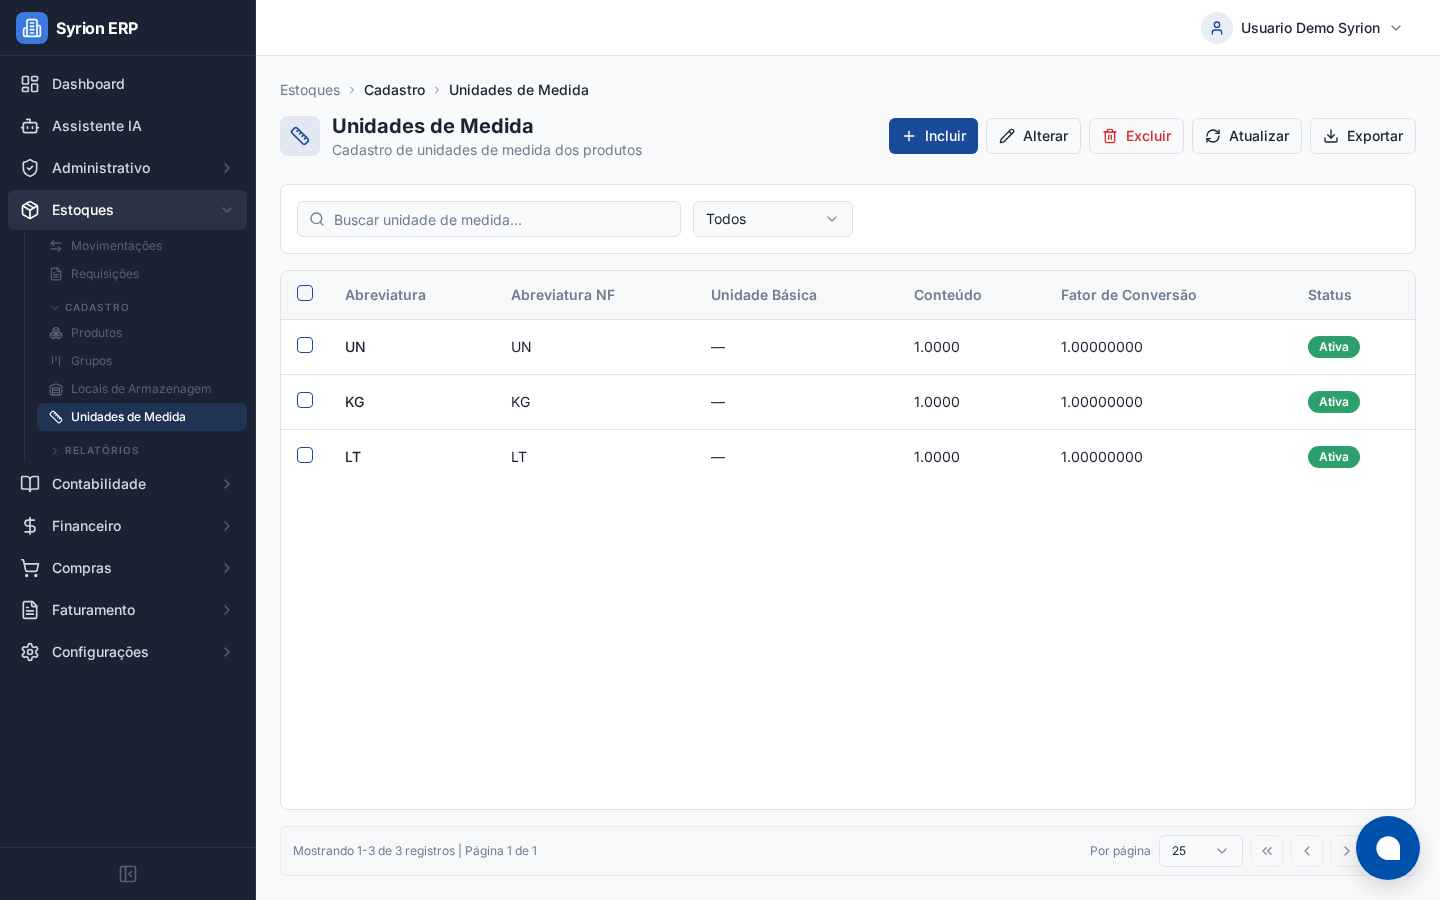Open the Todos status filter dropdown

773,219
